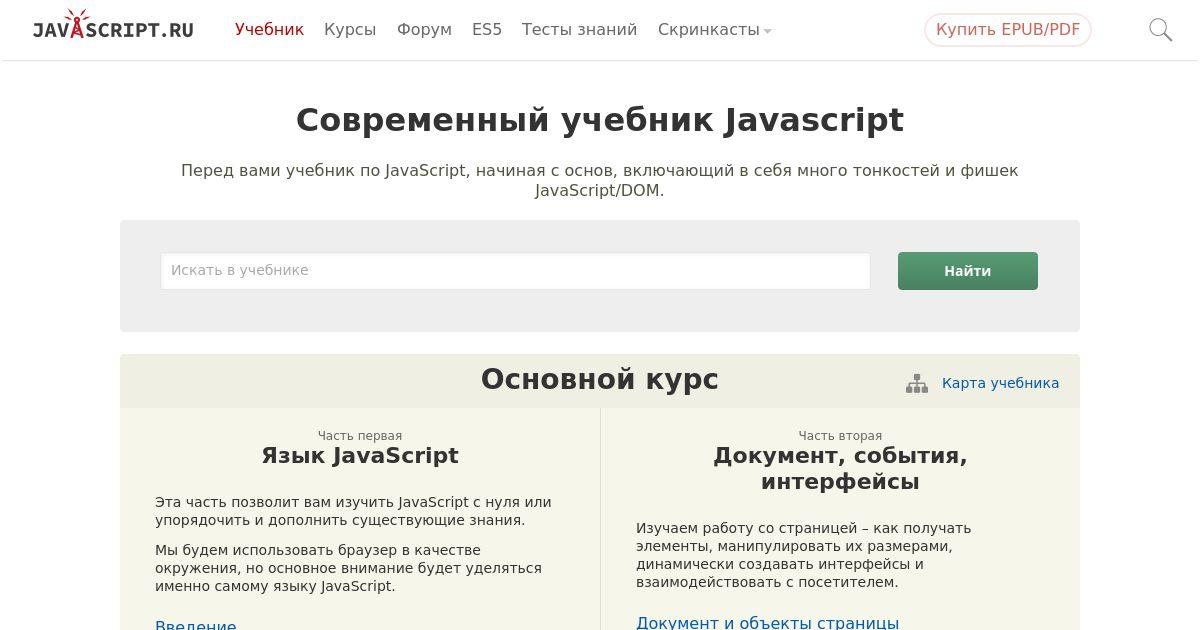Open the Введение link
This screenshot has width=1200, height=630.
point(196,624)
